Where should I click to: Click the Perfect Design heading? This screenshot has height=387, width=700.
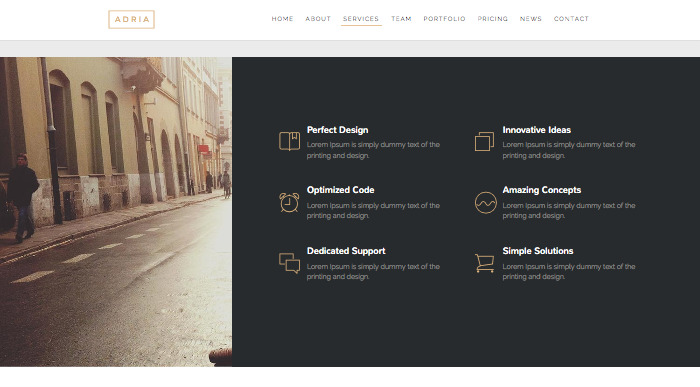coord(338,130)
